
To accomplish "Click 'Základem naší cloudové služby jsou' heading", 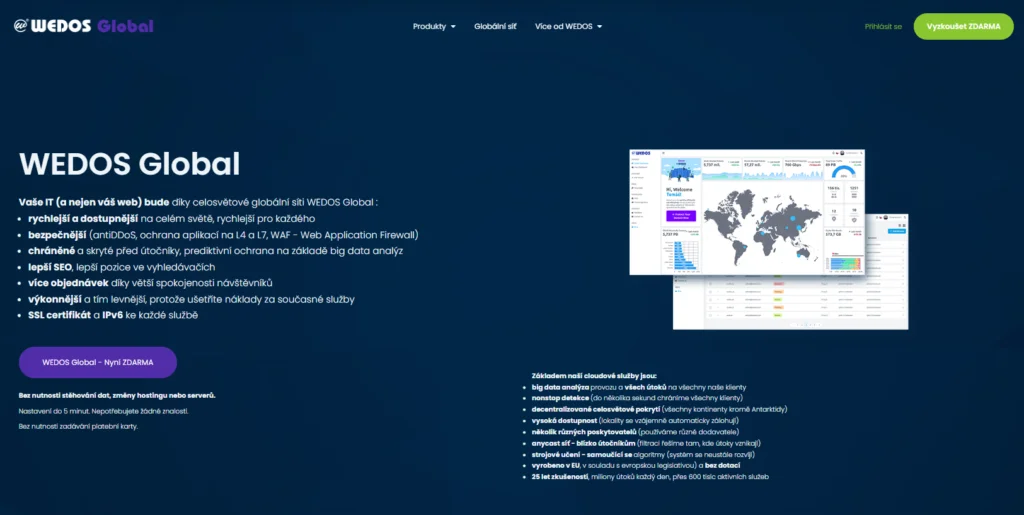I will pyautogui.click(x=594, y=376).
